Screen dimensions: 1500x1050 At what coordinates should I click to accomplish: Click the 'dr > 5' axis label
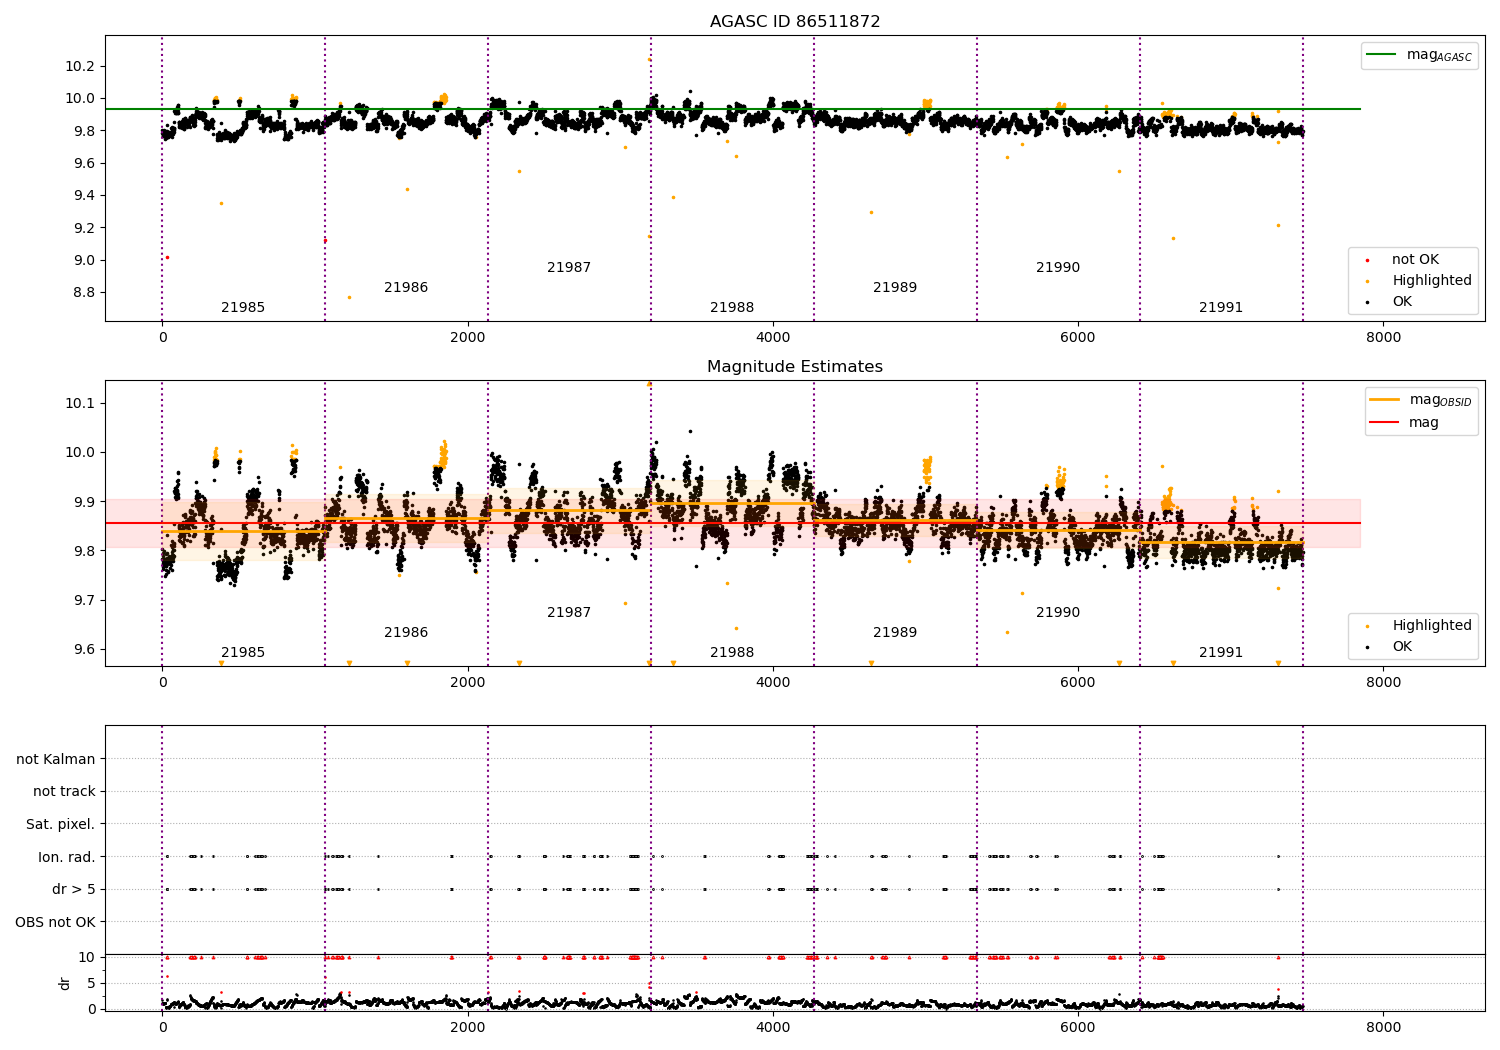74,890
